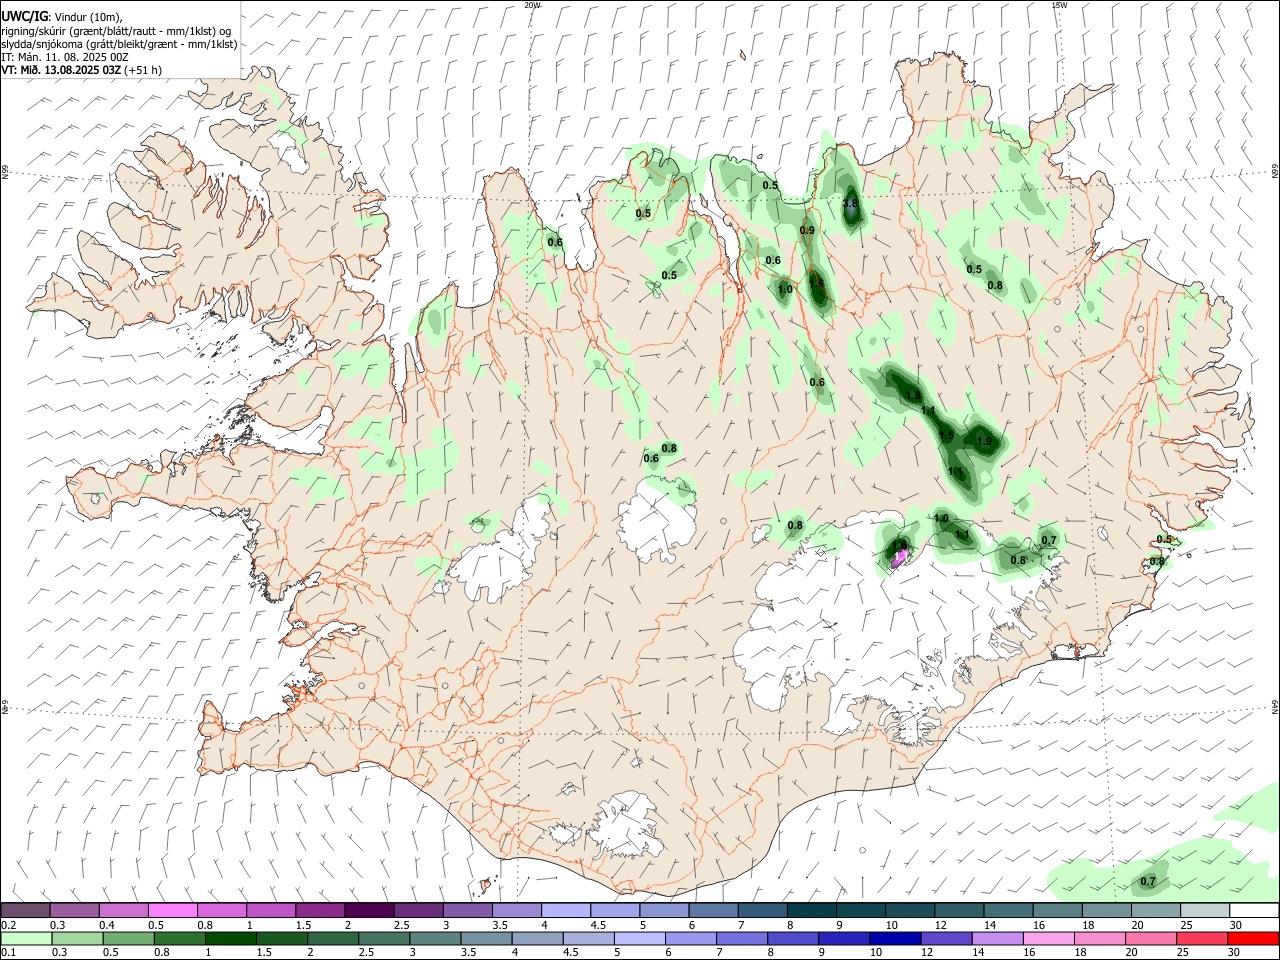Click the 1.8 value in the dark green band
The width and height of the screenshot is (1280, 960).
pyautogui.click(x=913, y=397)
